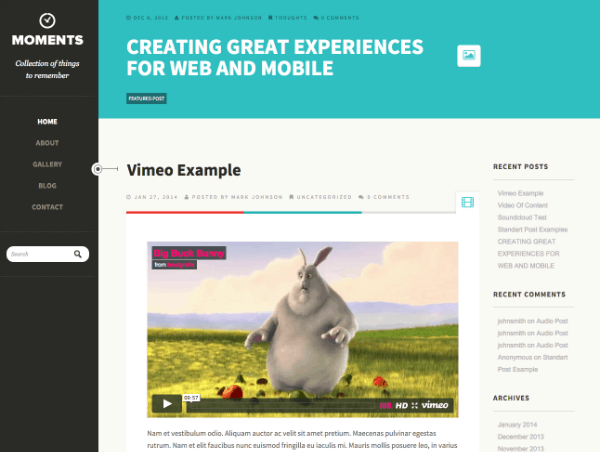Click the Featured Post tag button

(x=146, y=98)
